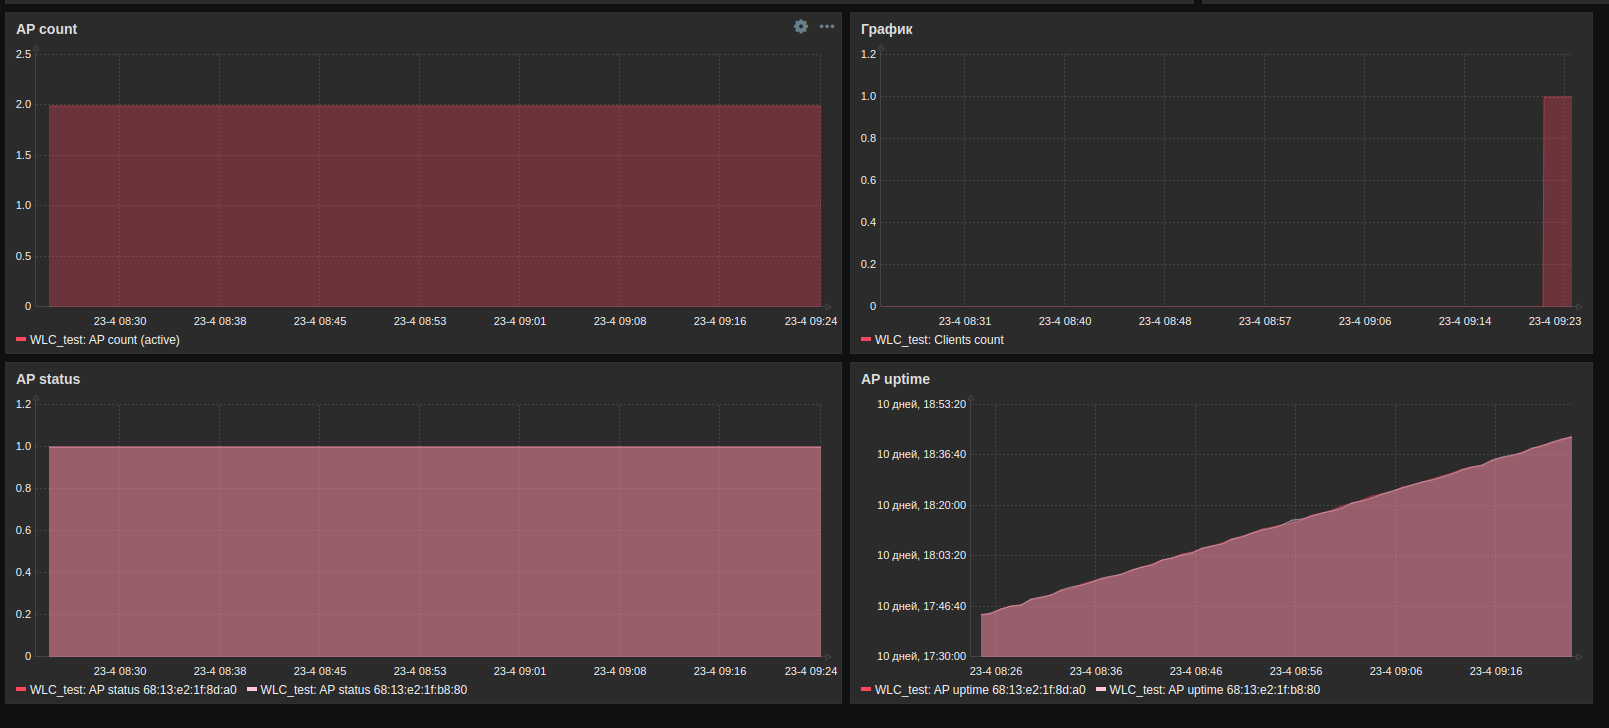1609x728 pixels.
Task: Toggle AP status 68:13:e2:1f:b8:80 legend entry
Action: pyautogui.click(x=364, y=690)
